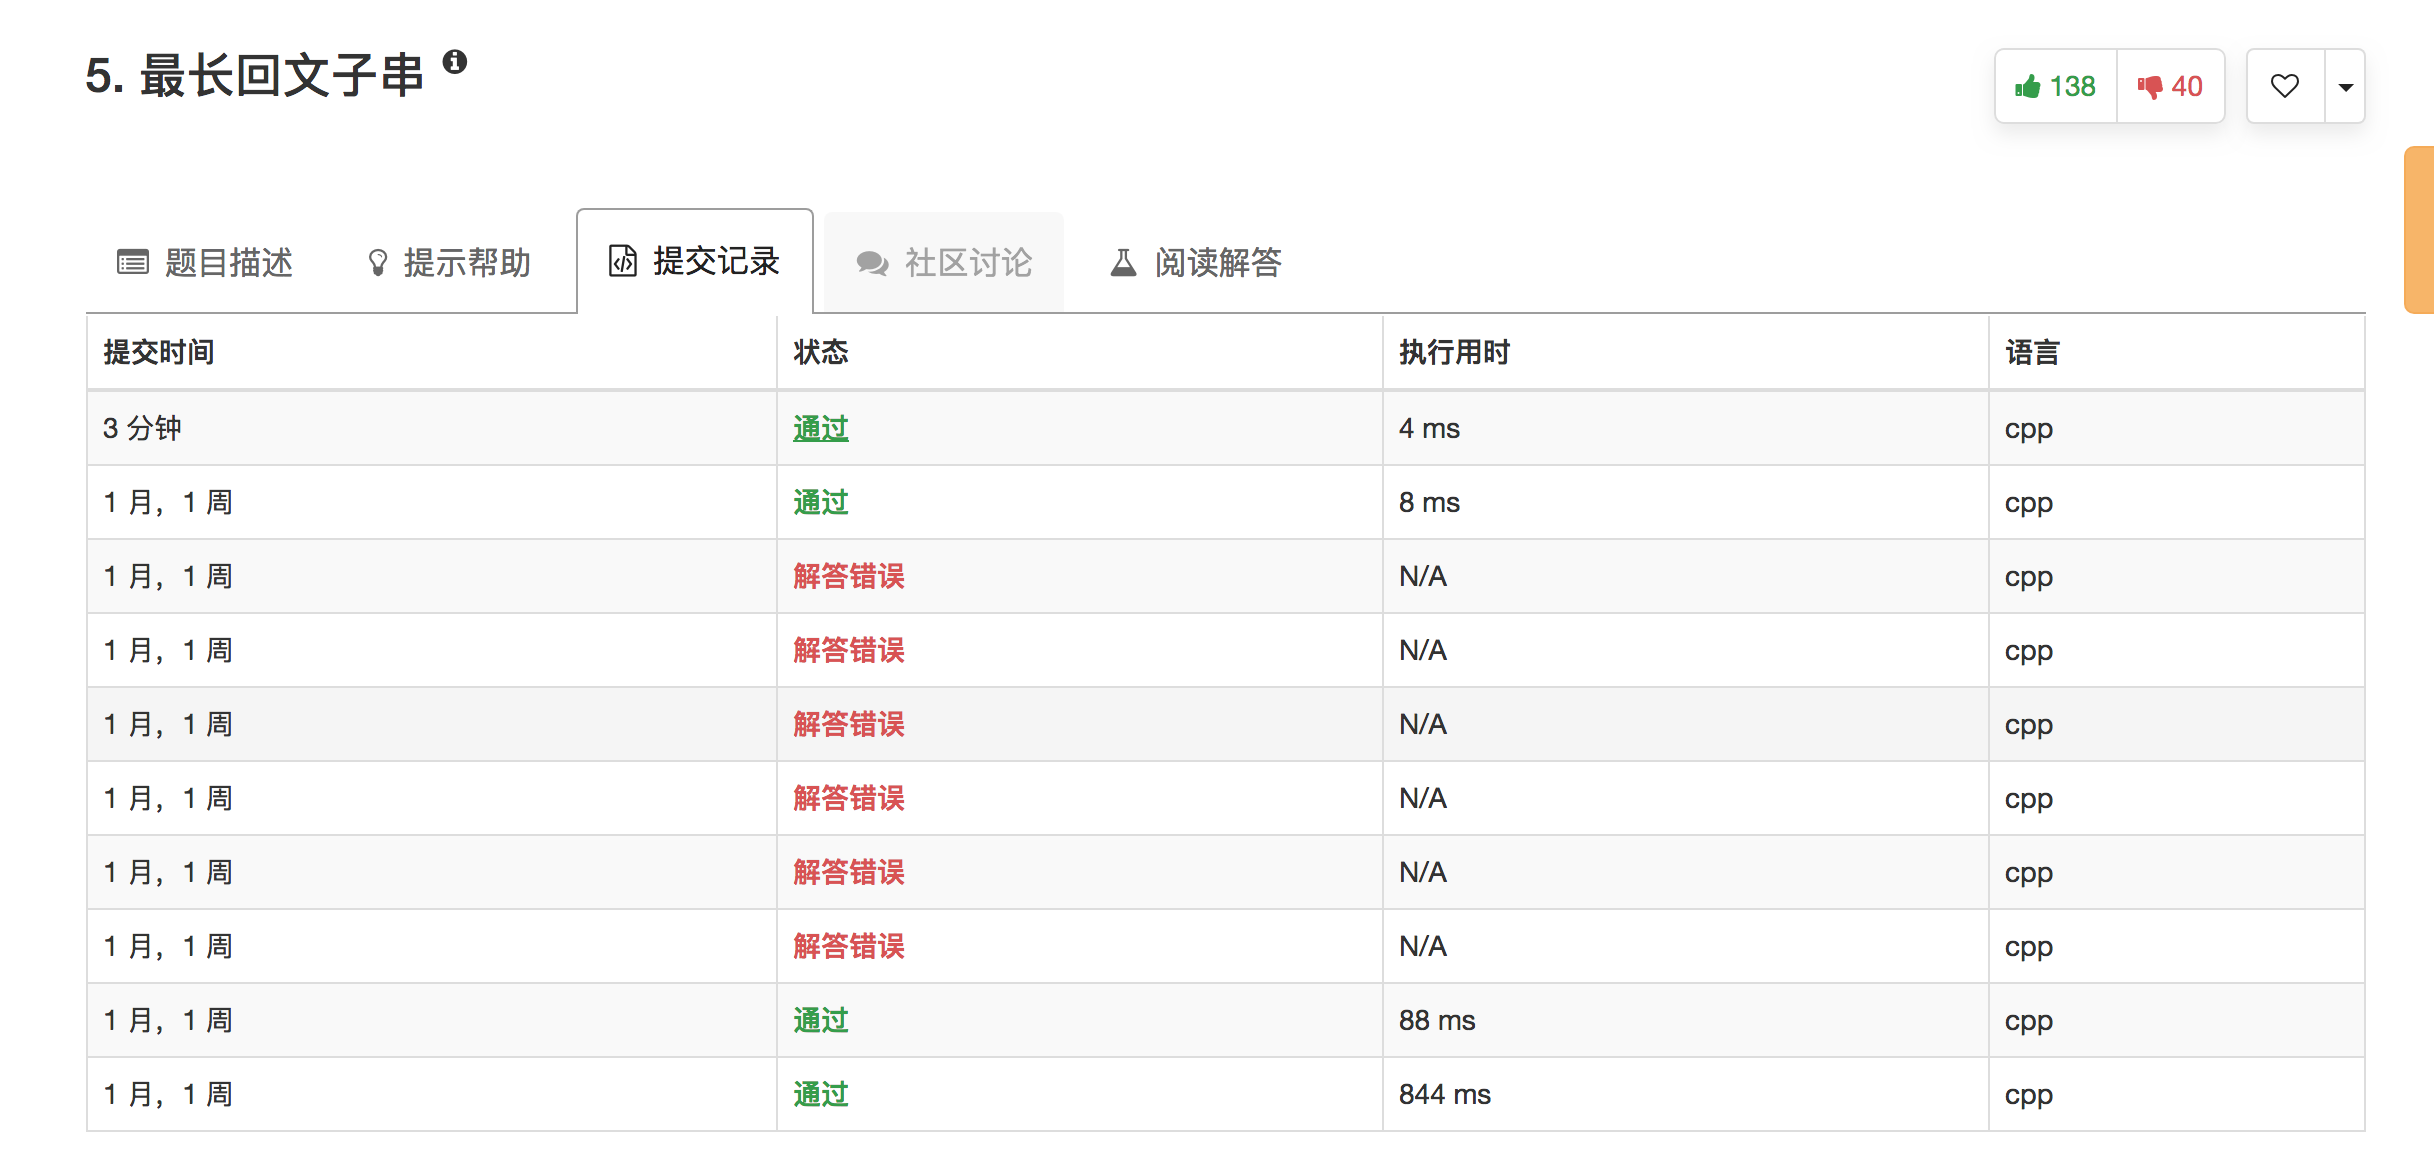Click the 提交时间 column header
Viewport: 2434px width, 1168px height.
(x=158, y=352)
